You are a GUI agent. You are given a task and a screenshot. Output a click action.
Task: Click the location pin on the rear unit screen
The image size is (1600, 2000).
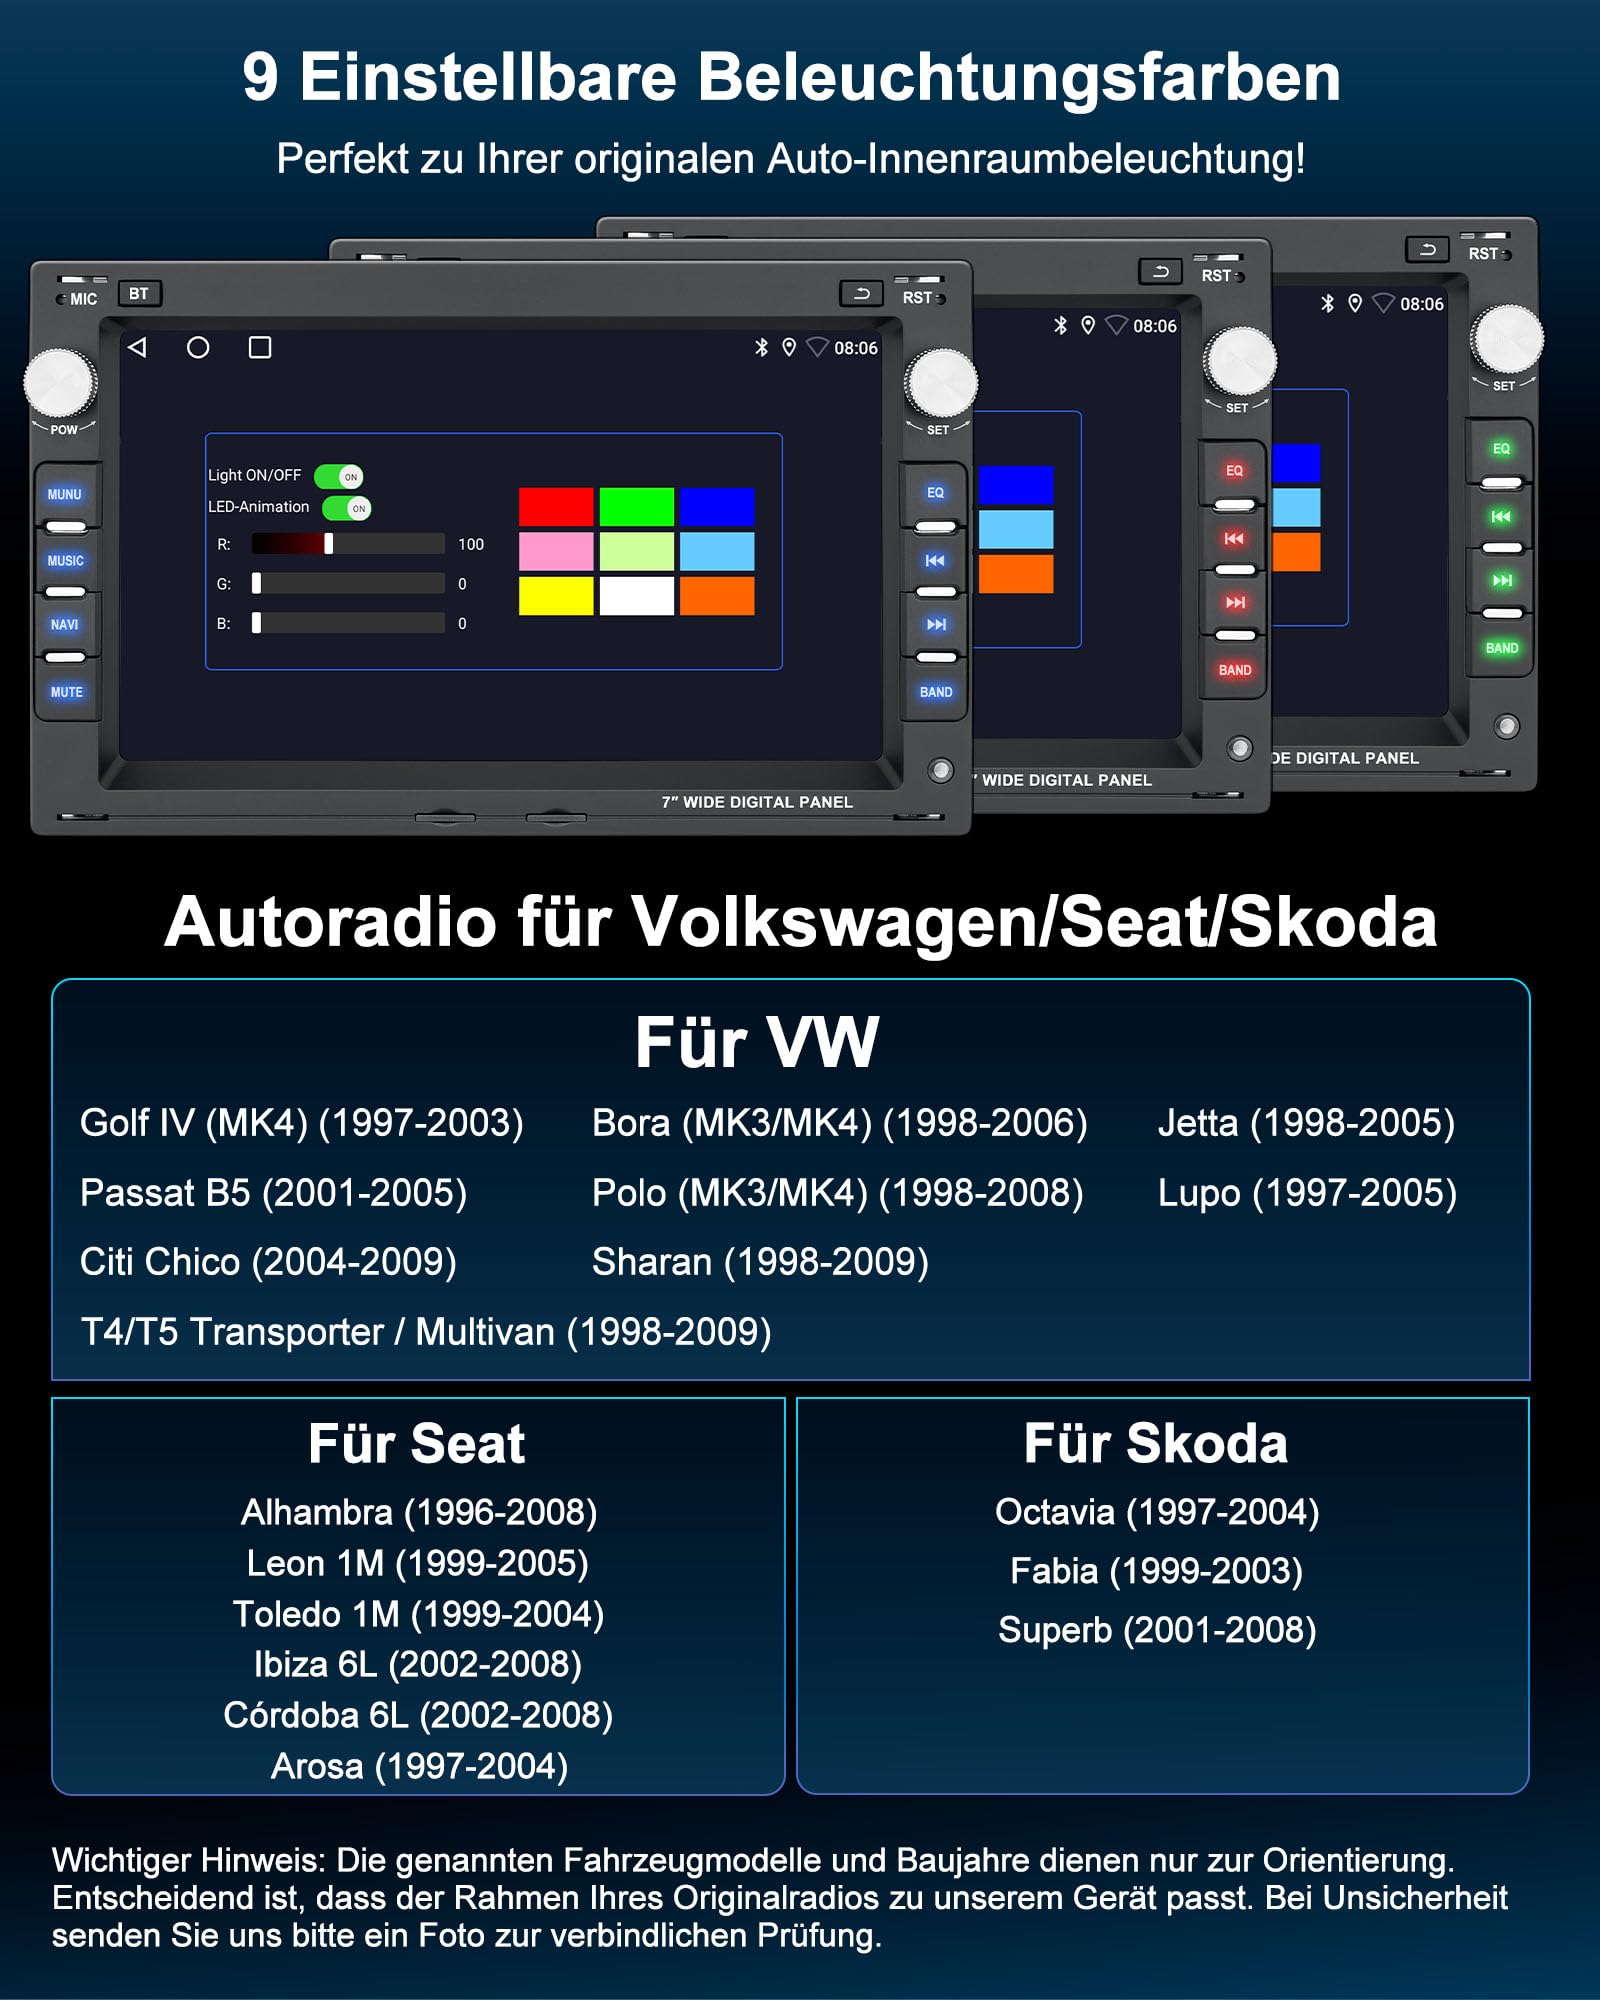click(1355, 303)
